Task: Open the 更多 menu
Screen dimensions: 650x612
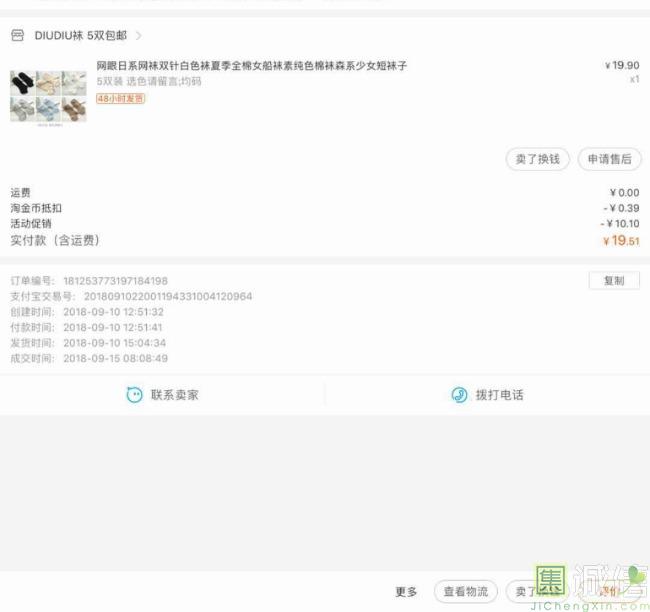Action: coord(406,592)
